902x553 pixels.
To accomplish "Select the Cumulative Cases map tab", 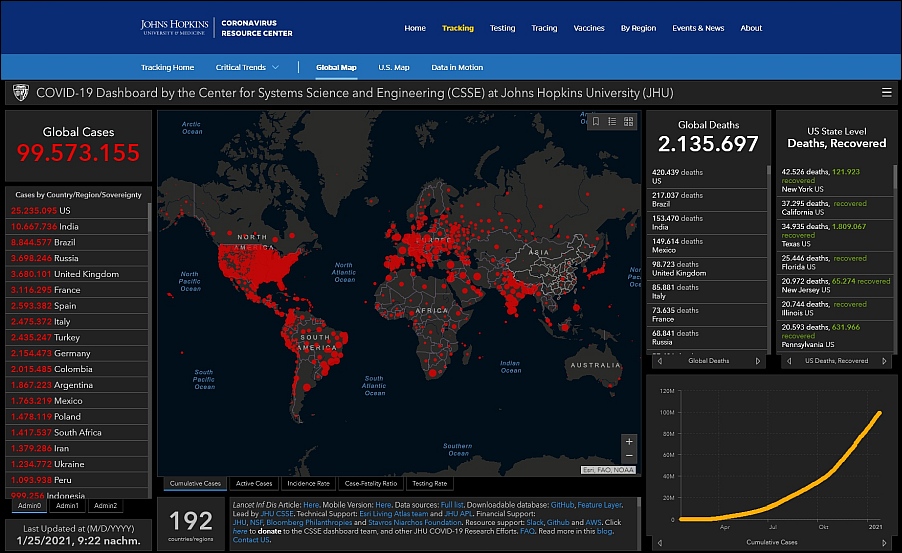I will tap(195, 483).
